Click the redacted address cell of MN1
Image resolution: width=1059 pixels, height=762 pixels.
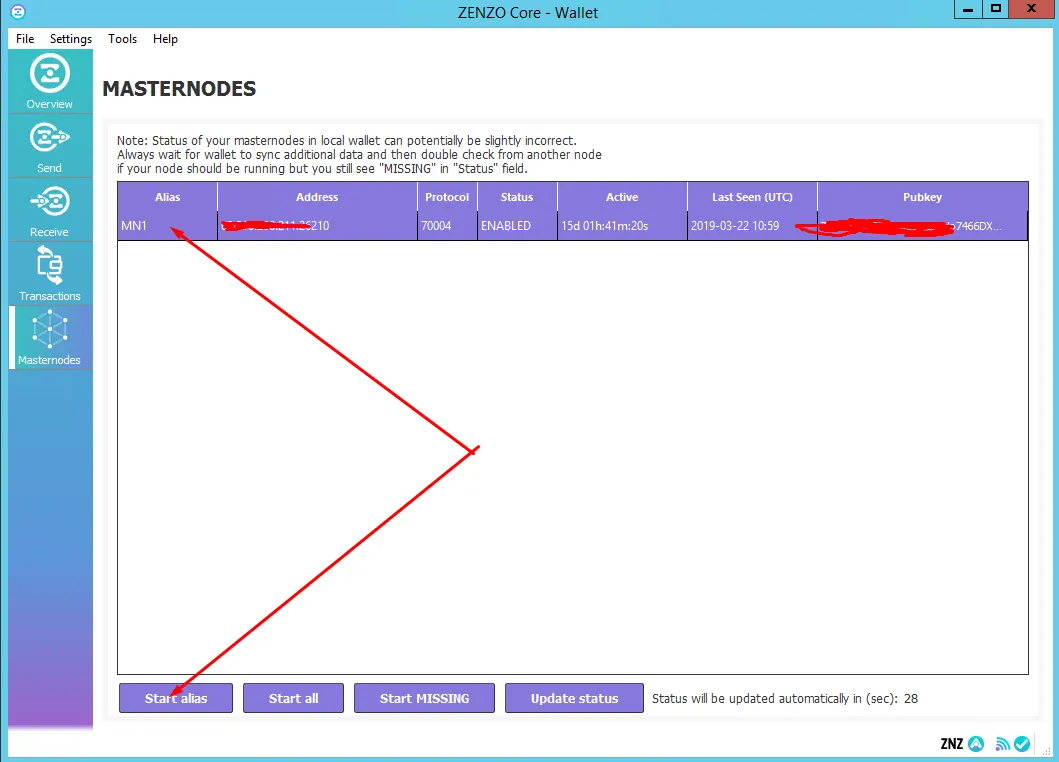coord(317,226)
